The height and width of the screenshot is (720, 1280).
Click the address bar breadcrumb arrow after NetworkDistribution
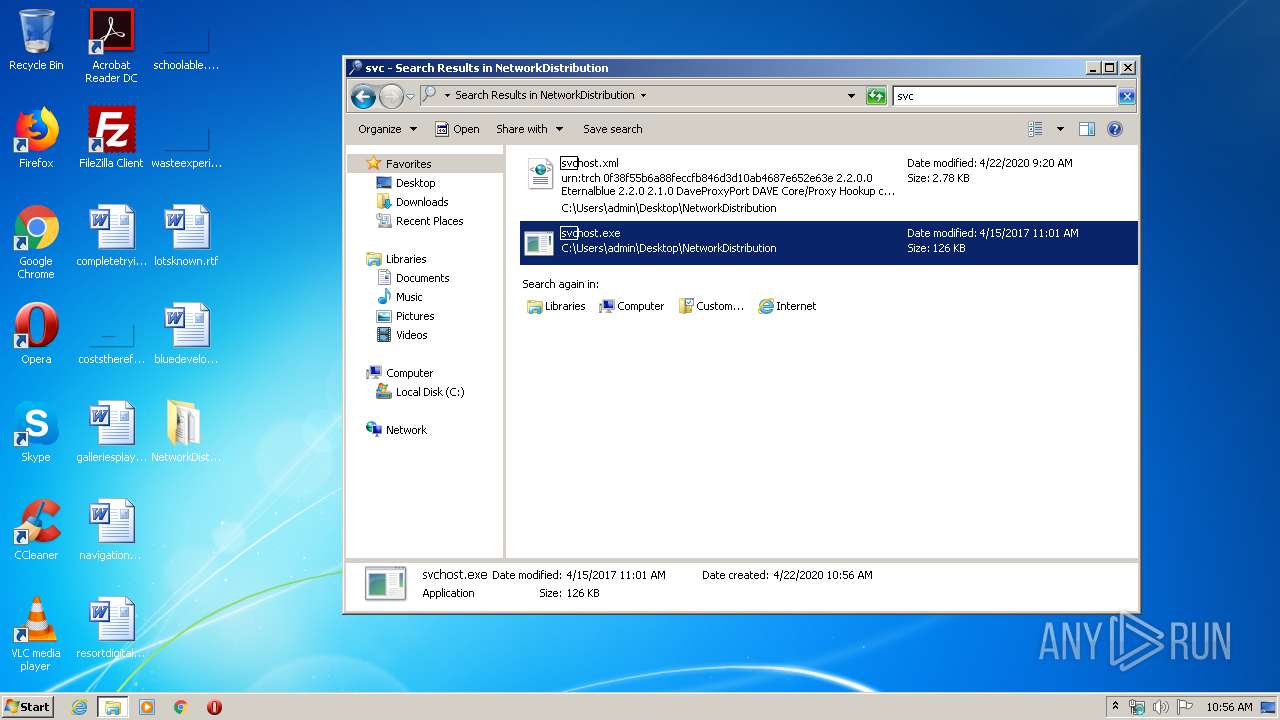coord(643,96)
